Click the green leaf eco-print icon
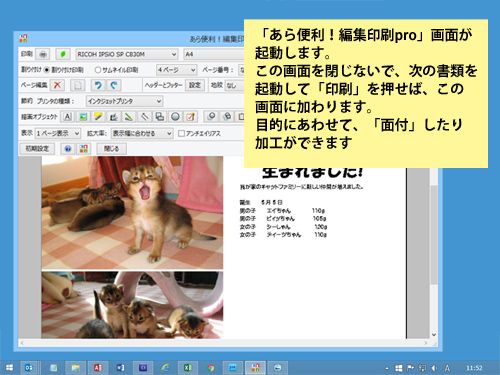This screenshot has height=375, width=500. 63,54
